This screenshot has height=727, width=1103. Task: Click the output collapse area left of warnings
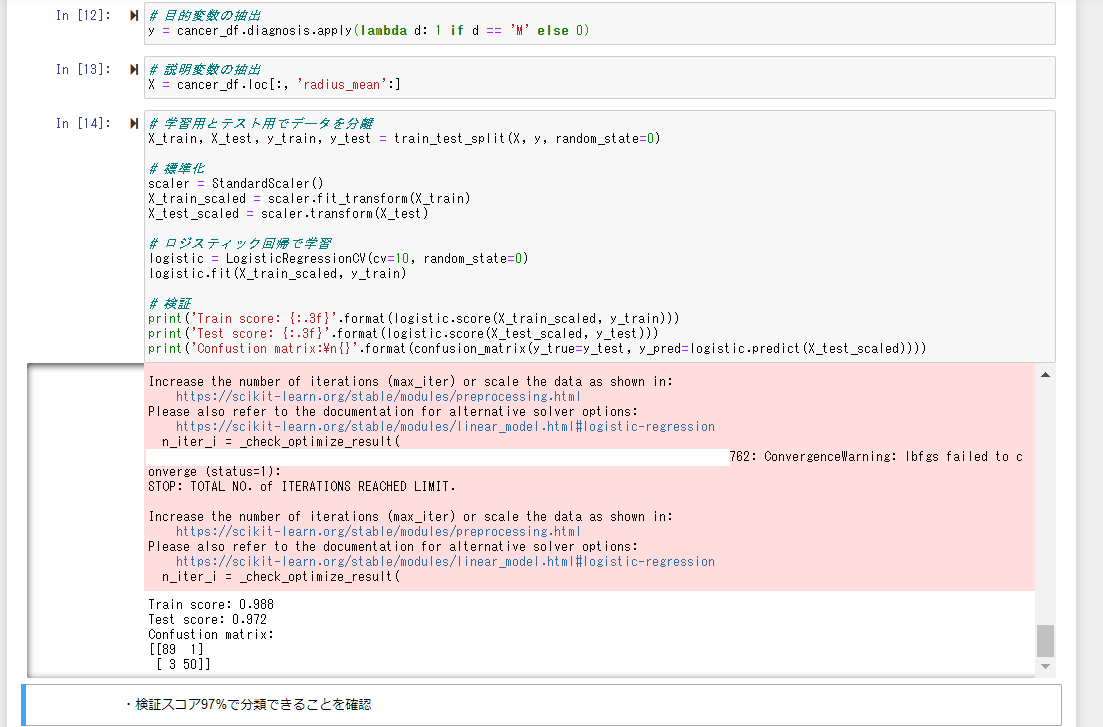coord(86,521)
